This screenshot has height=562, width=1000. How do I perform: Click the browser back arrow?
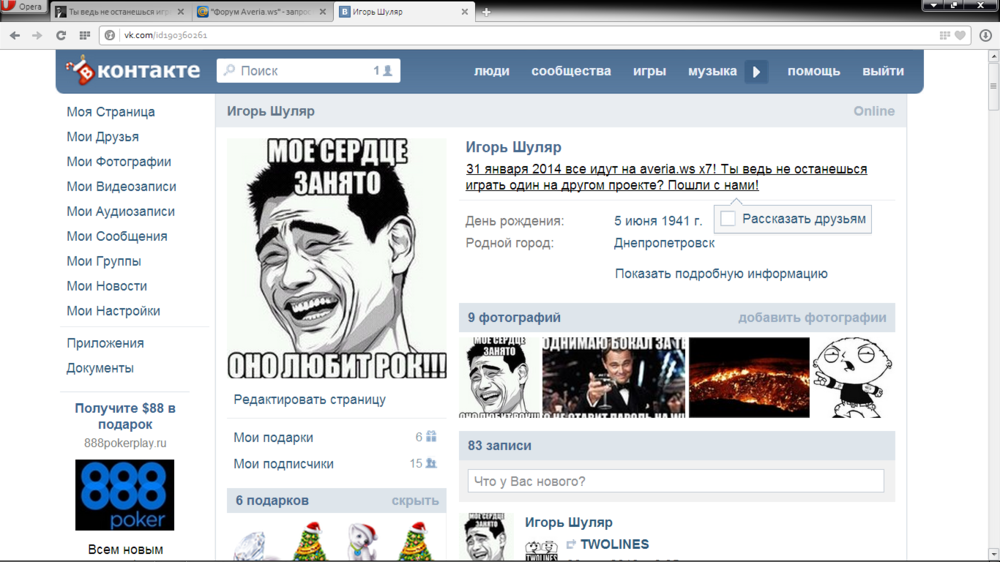click(x=15, y=35)
